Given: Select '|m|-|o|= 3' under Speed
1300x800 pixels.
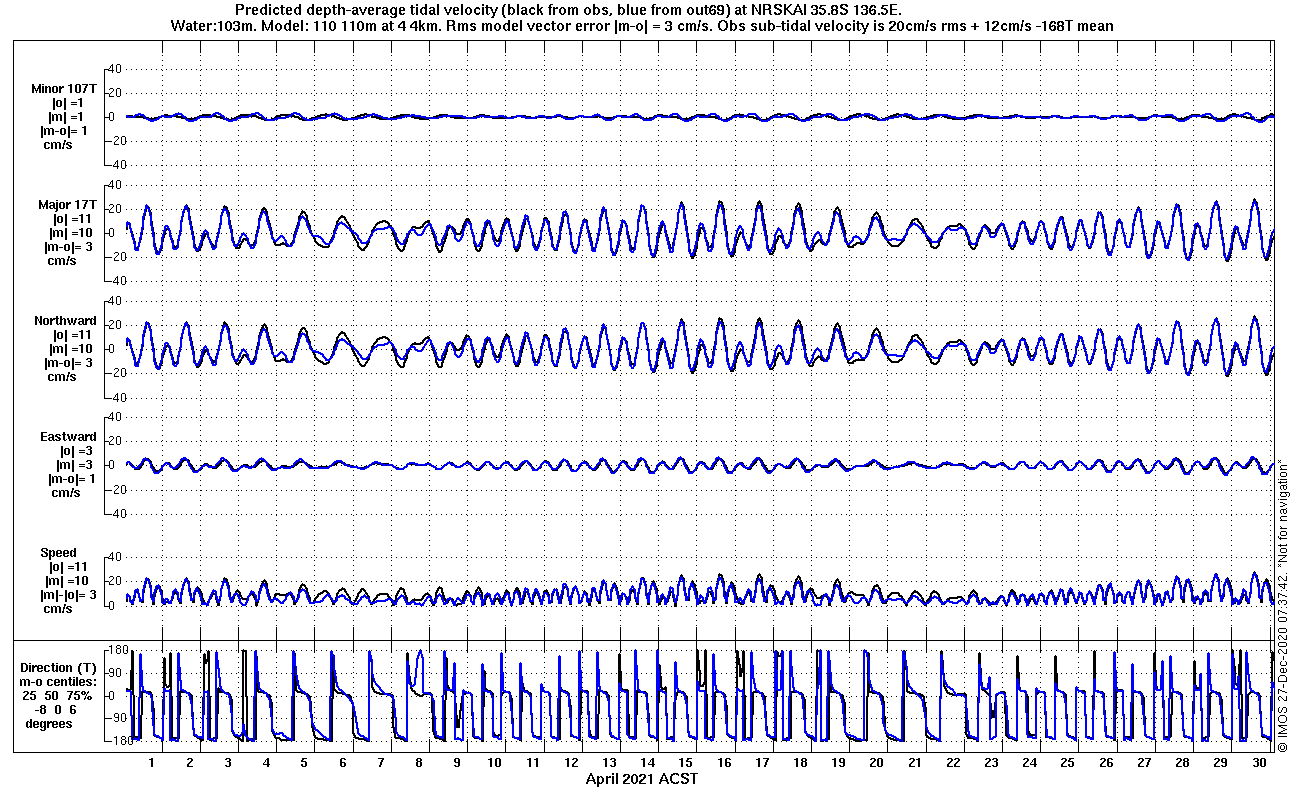Looking at the screenshot, I should pos(69,595).
